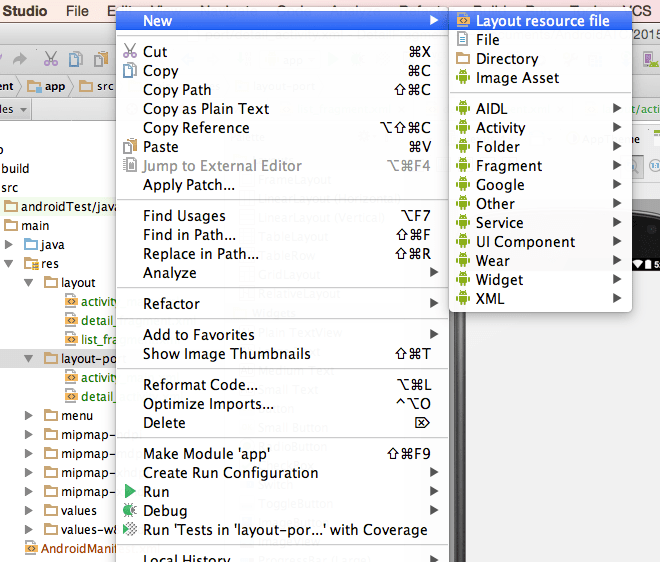
Task: Expand the java folder arrow
Action: click(8, 245)
